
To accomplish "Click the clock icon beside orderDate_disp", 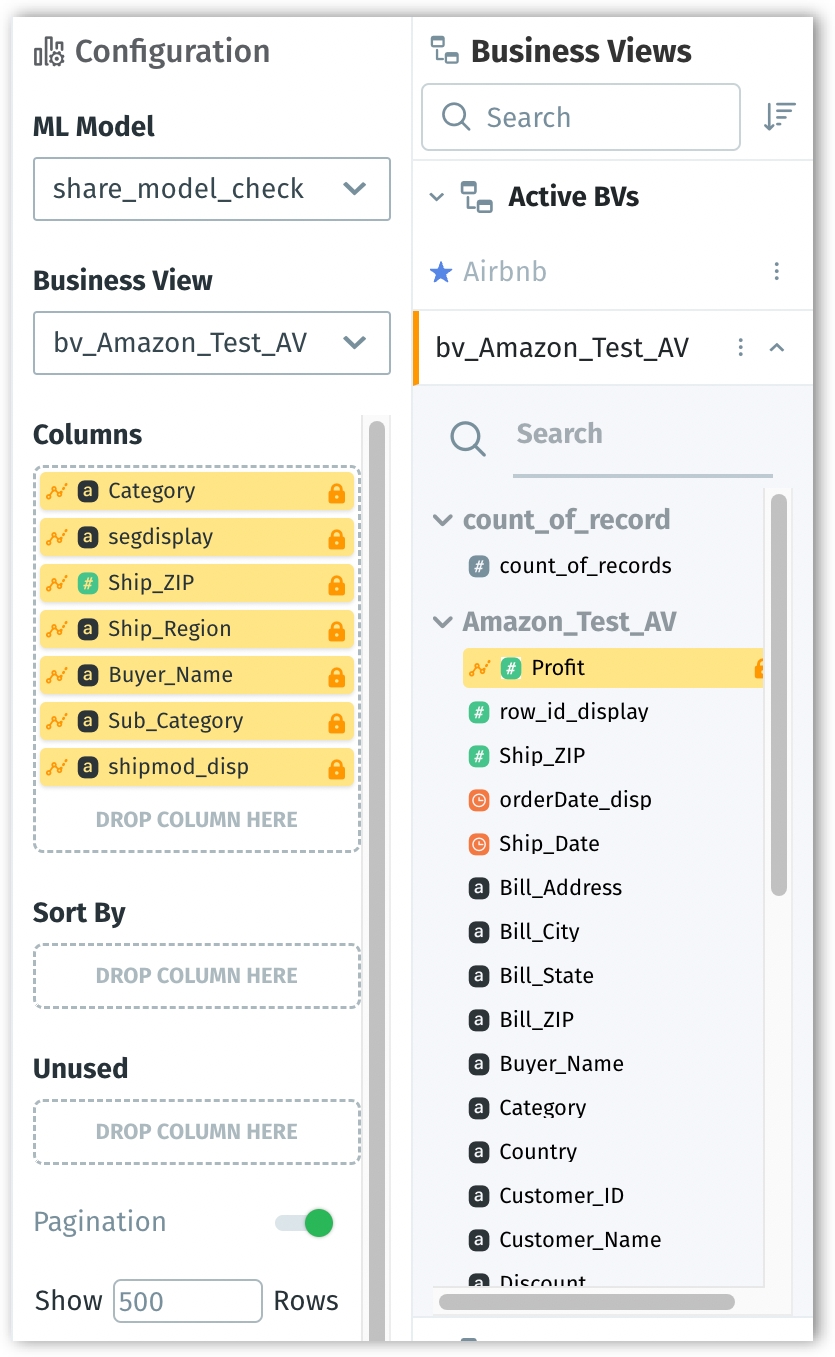I will 479,800.
